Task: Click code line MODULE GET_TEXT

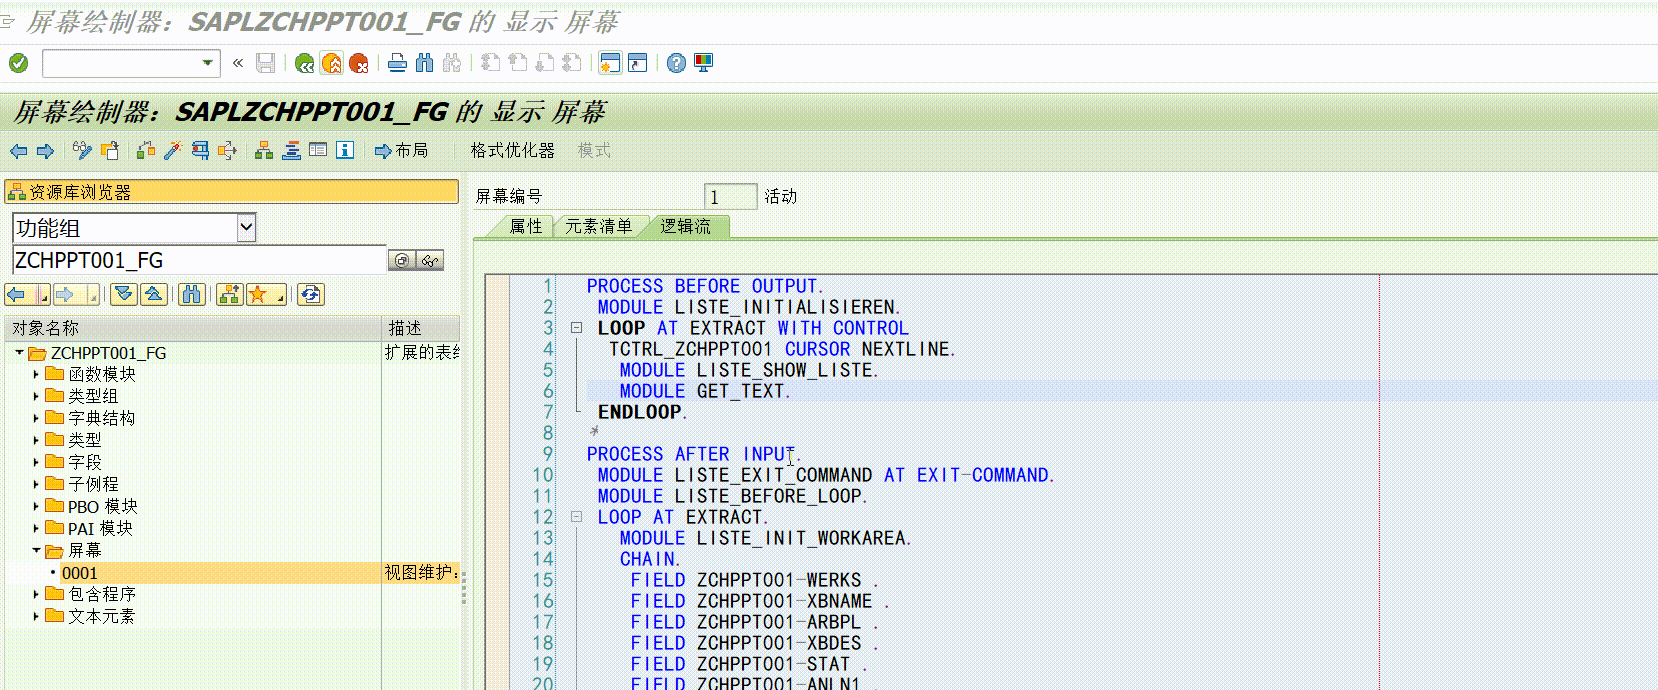Action: click(x=705, y=391)
